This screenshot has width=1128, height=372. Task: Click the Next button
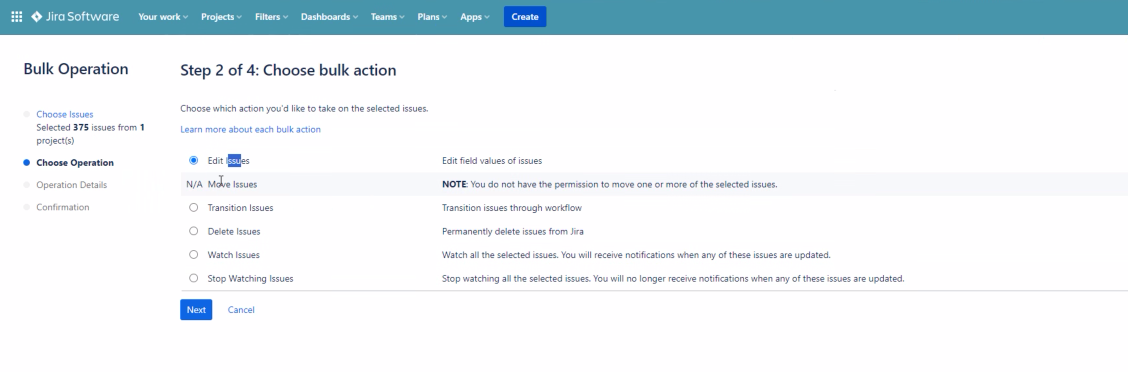coord(196,309)
